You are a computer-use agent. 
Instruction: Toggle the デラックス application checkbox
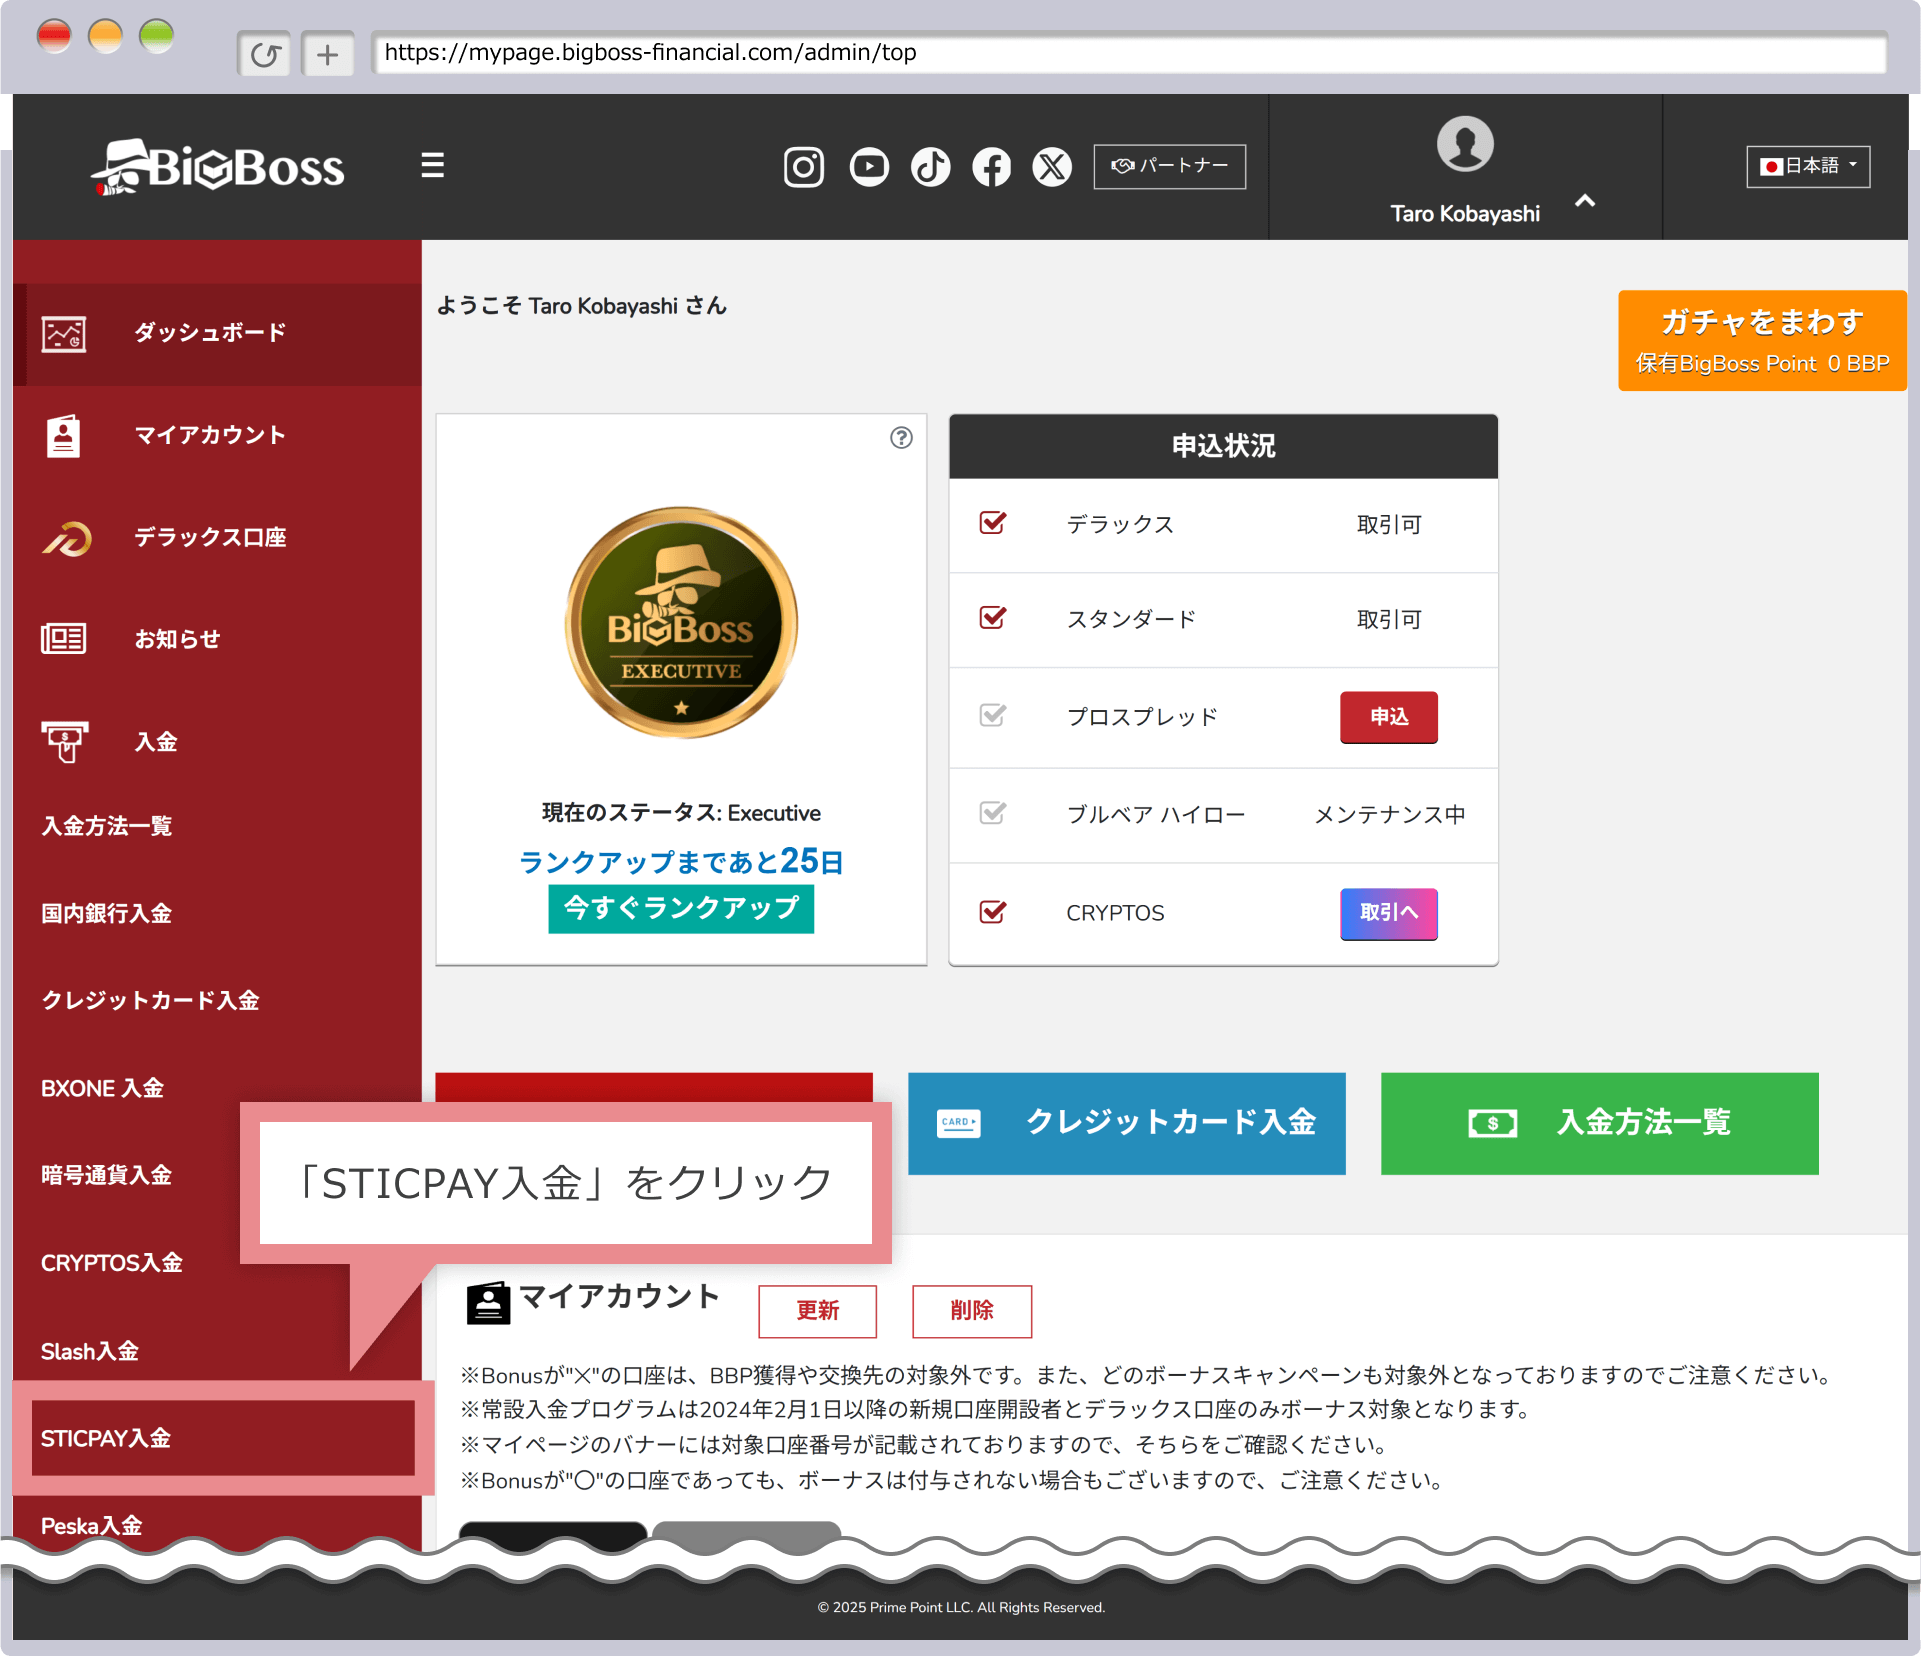(x=992, y=523)
